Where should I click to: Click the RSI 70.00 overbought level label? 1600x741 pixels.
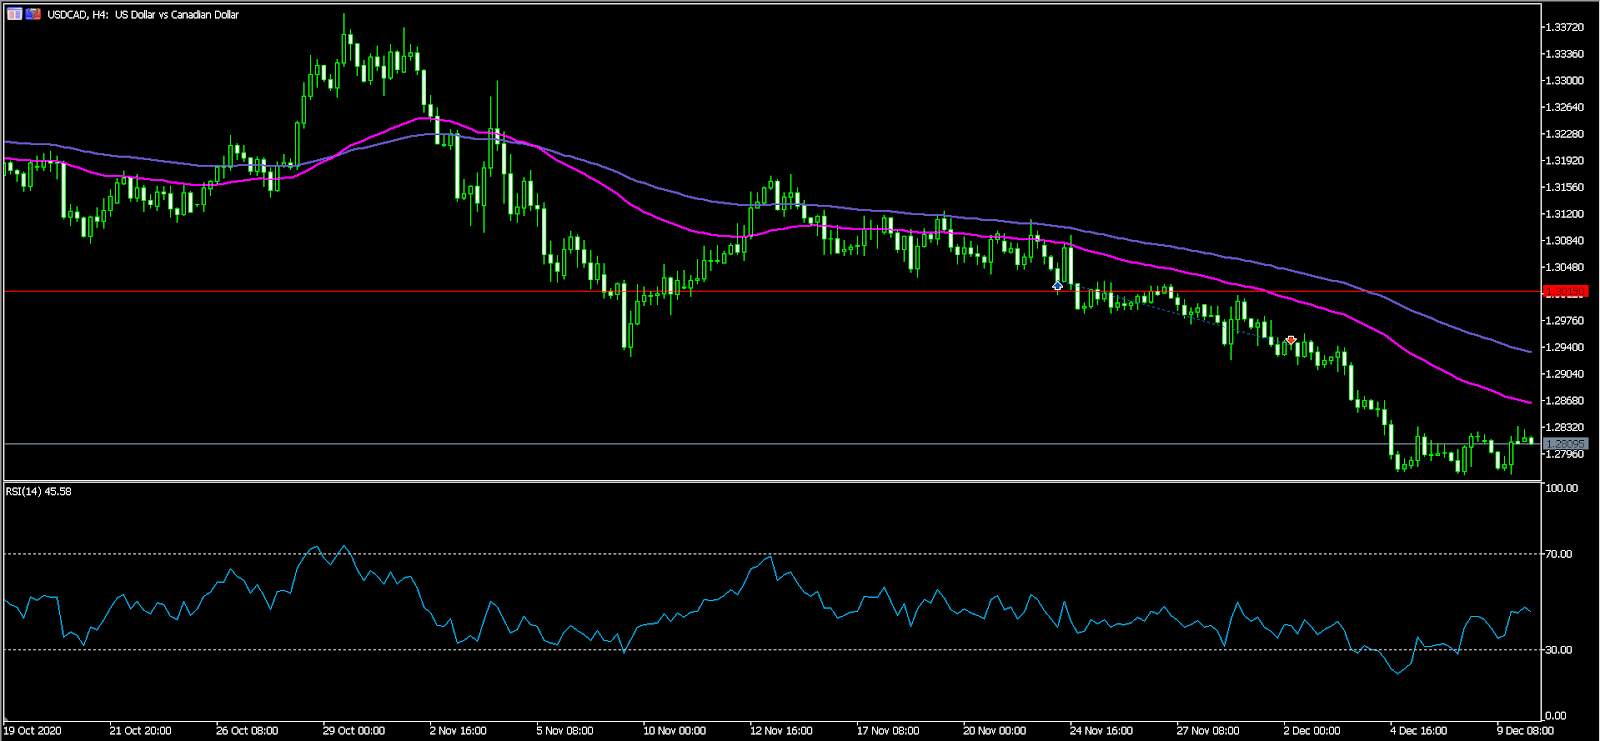(1558, 554)
